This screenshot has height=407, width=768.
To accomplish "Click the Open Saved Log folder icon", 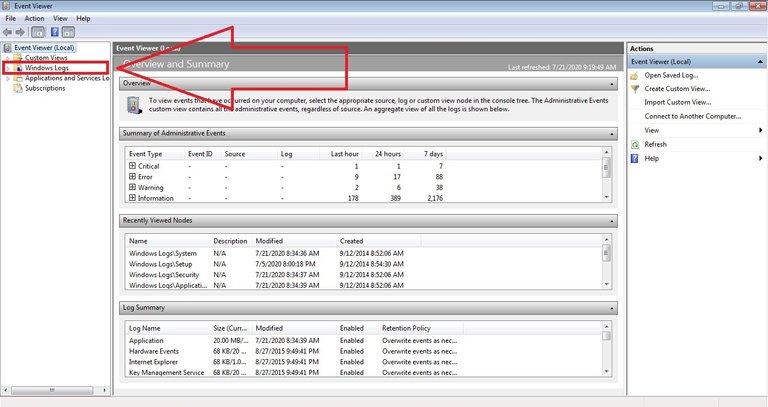I will [635, 75].
